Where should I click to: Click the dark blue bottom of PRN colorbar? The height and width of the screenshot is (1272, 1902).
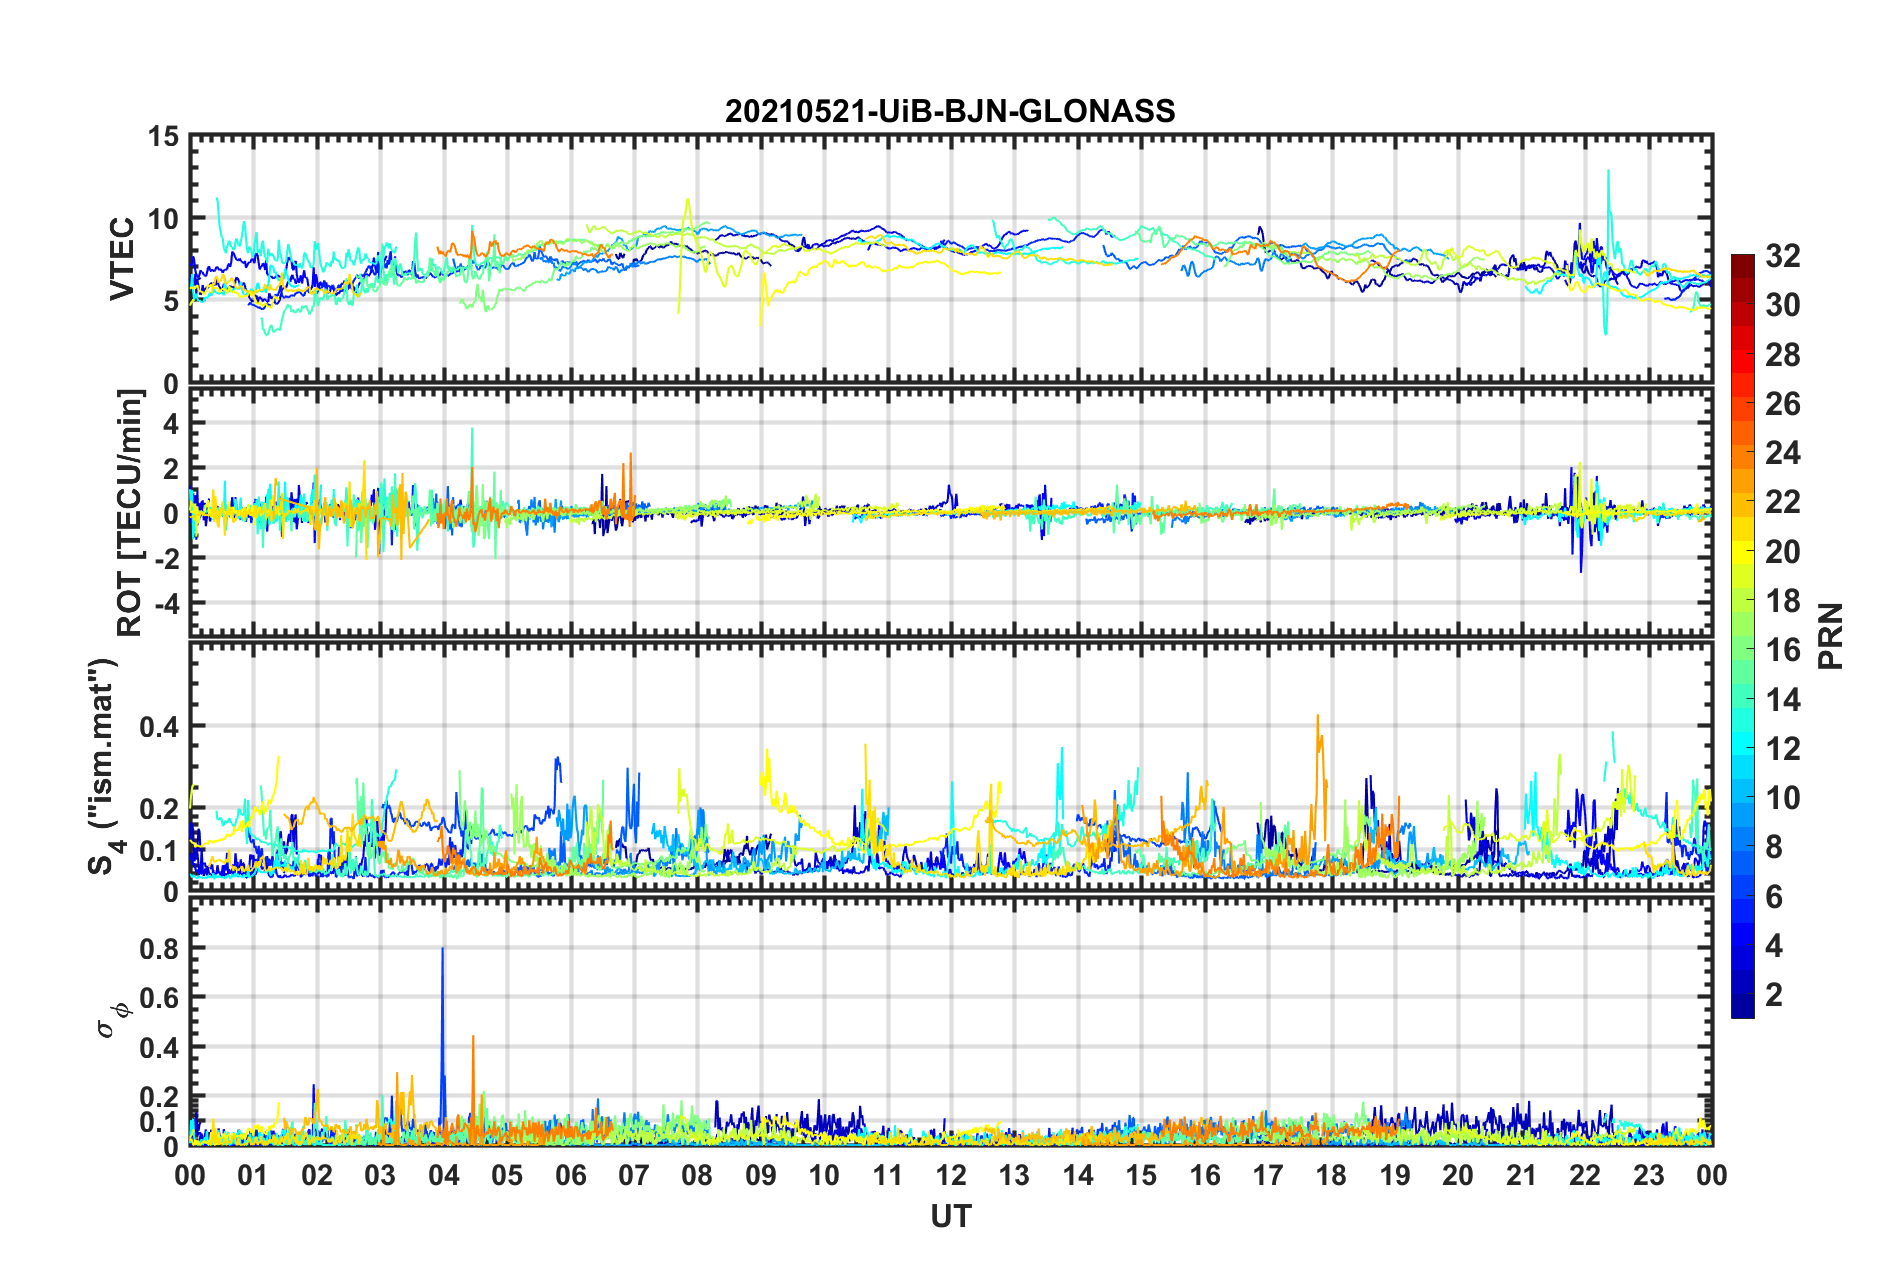(x=1743, y=1009)
